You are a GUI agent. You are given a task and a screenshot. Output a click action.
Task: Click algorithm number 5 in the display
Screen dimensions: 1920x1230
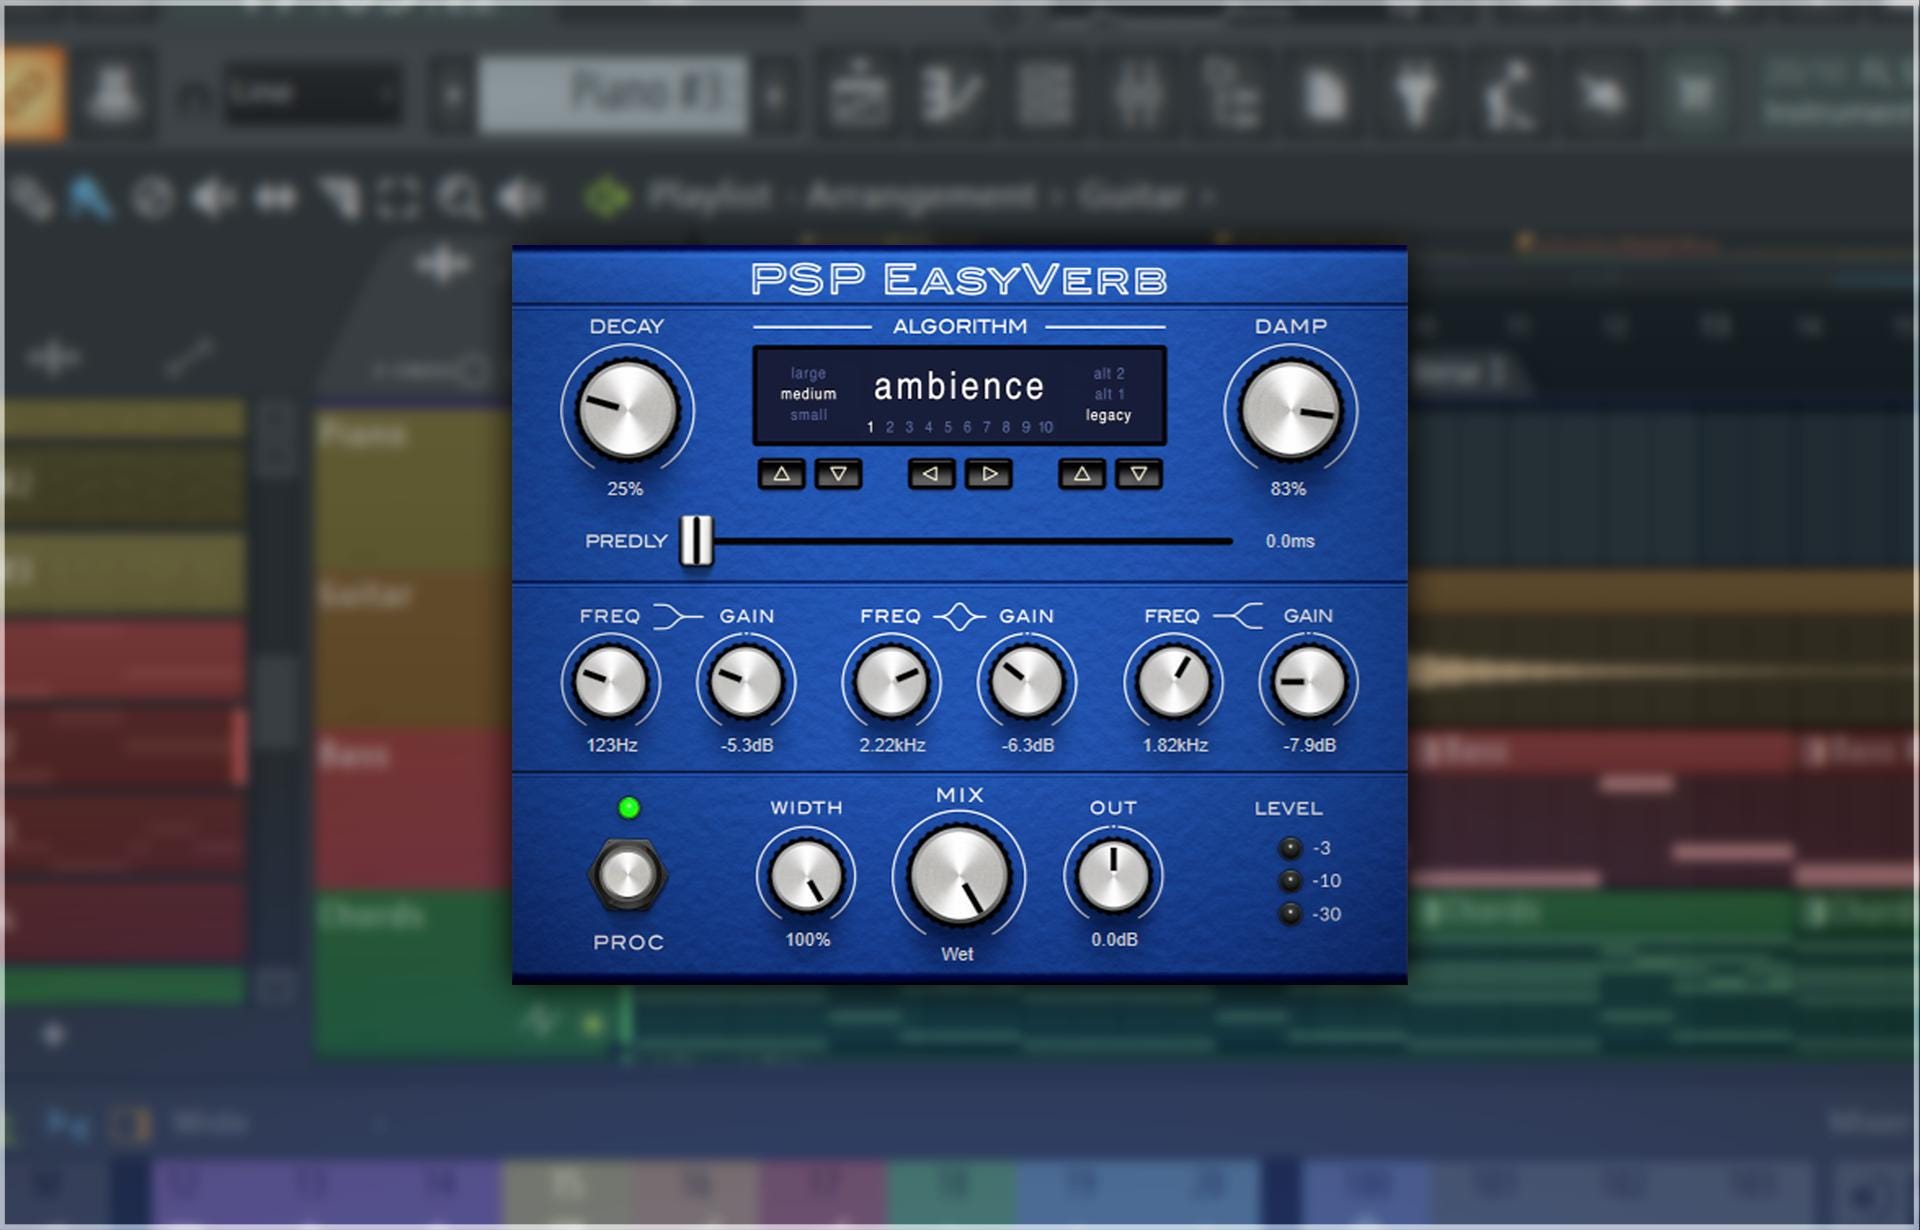[948, 427]
